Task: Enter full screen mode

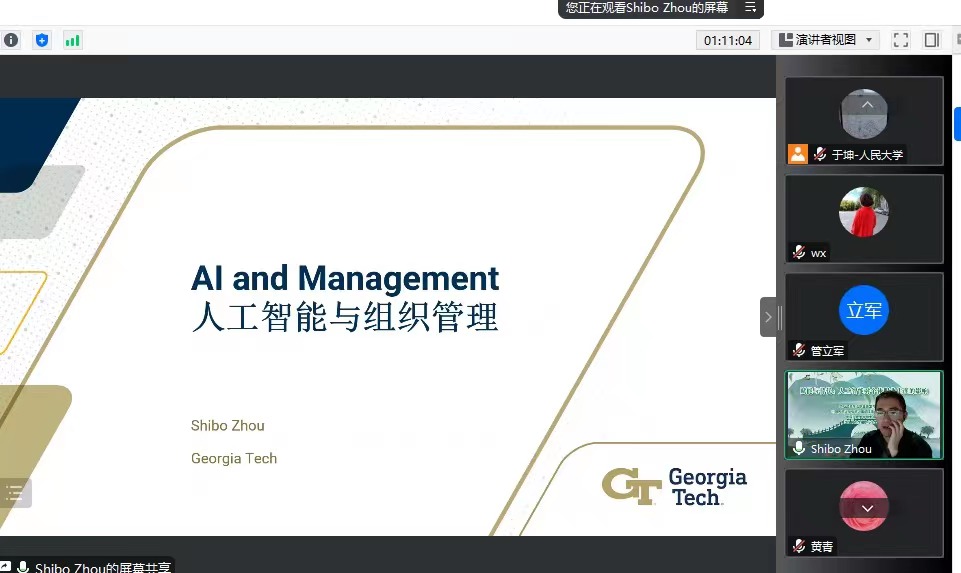Action: [x=900, y=40]
